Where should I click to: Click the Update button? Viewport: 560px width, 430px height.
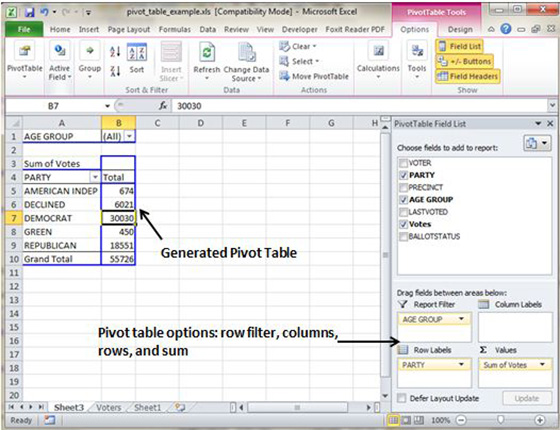tap(527, 398)
